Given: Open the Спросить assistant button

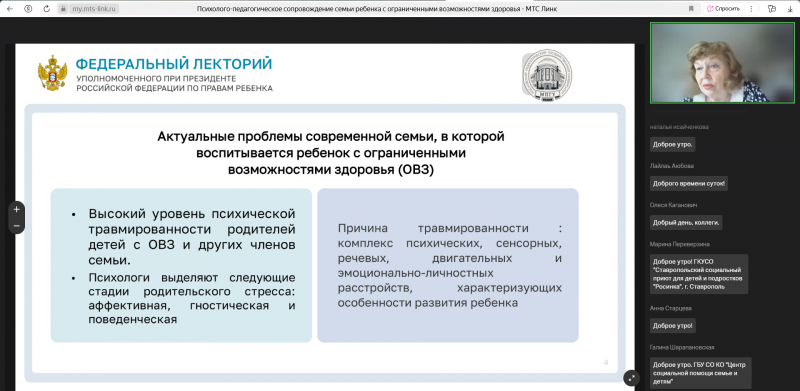Looking at the screenshot, I should pos(723,9).
